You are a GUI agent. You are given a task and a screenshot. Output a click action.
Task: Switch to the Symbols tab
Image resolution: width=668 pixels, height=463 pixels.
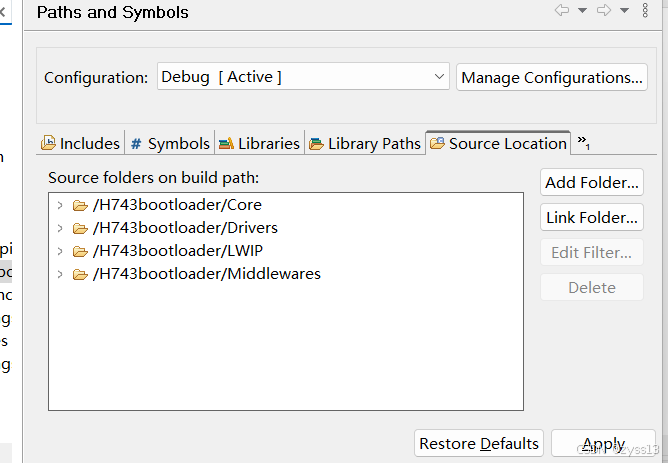coord(170,143)
